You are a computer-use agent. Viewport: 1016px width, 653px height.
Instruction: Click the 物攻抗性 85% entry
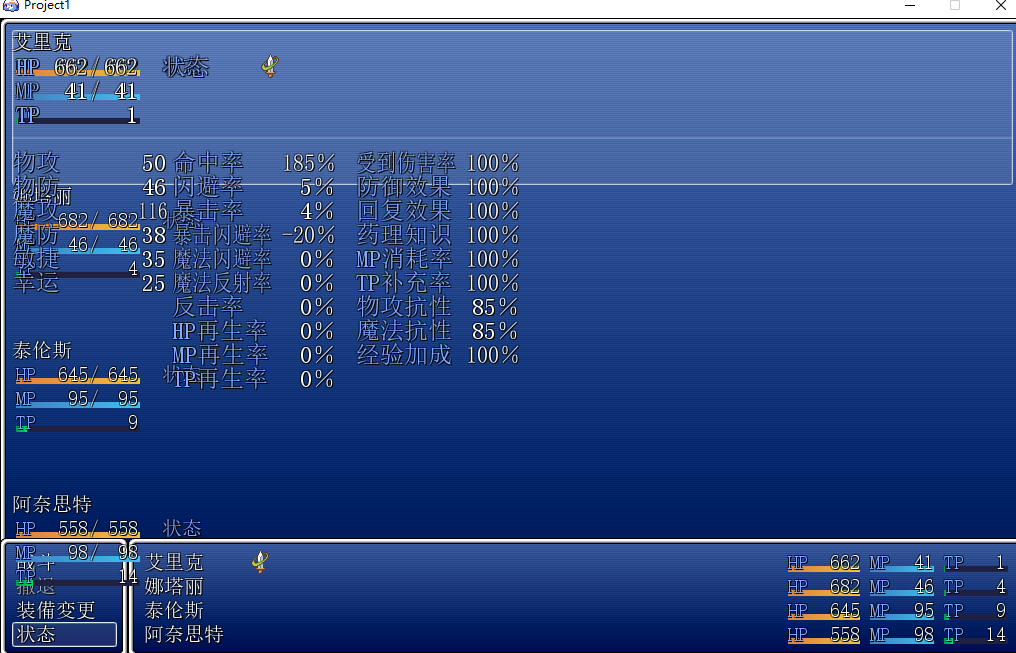438,307
